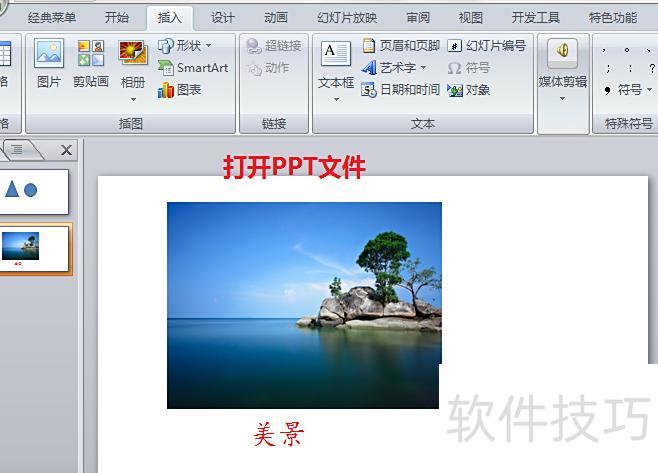This screenshot has width=658, height=473.
Task: Select the 插入 ribbon tab
Action: point(170,18)
